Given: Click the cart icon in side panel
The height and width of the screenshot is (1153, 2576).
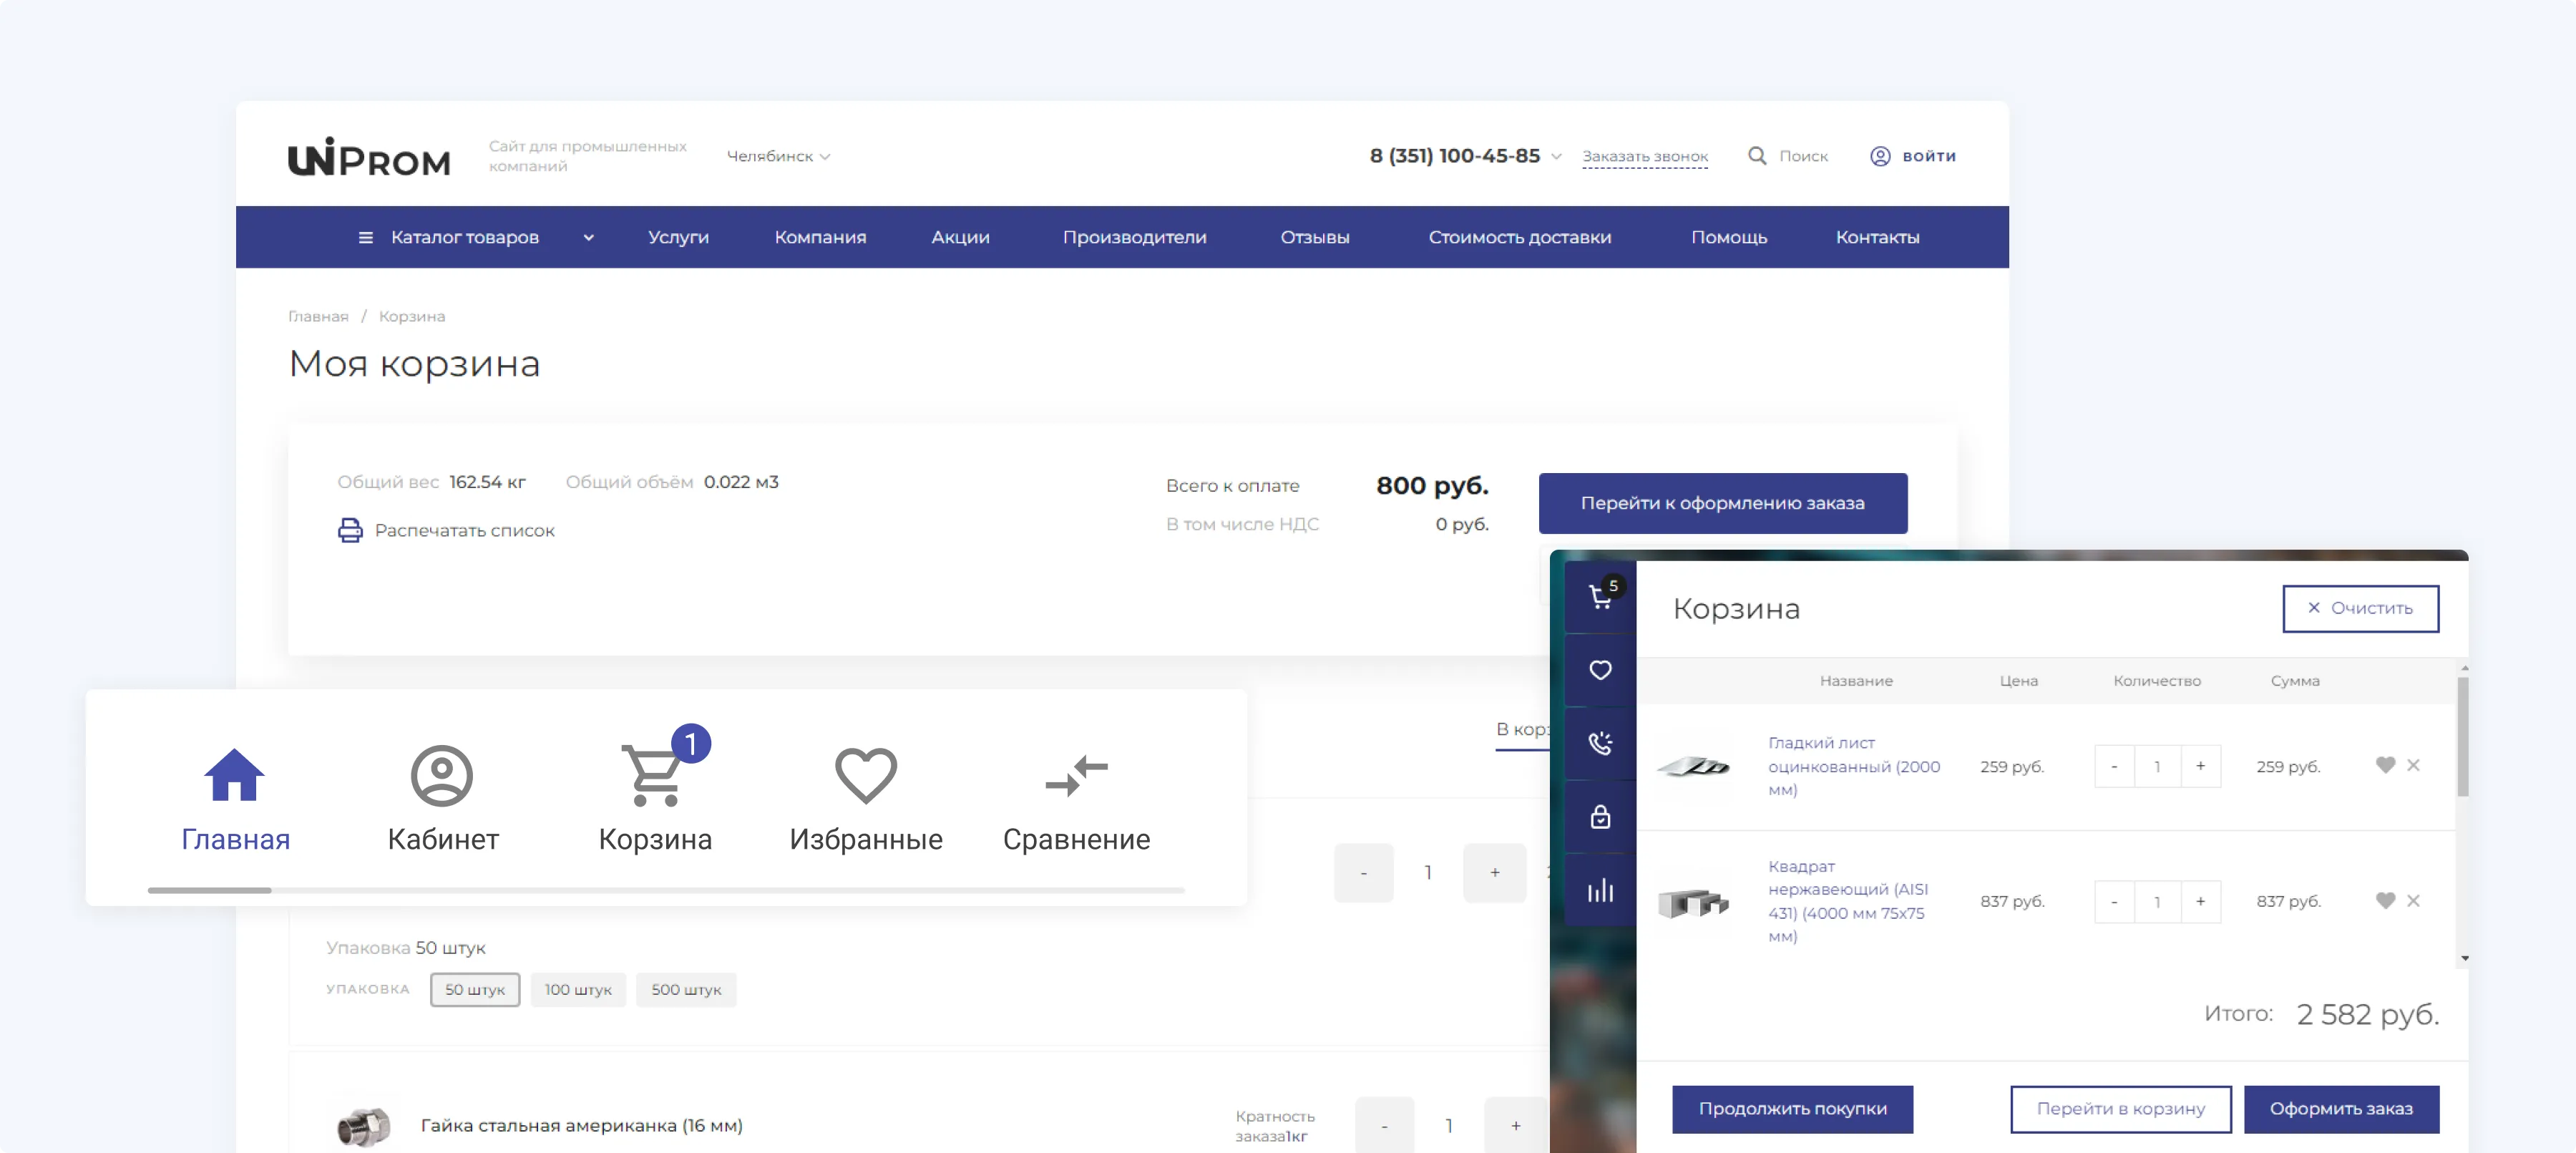Looking at the screenshot, I should [1599, 597].
